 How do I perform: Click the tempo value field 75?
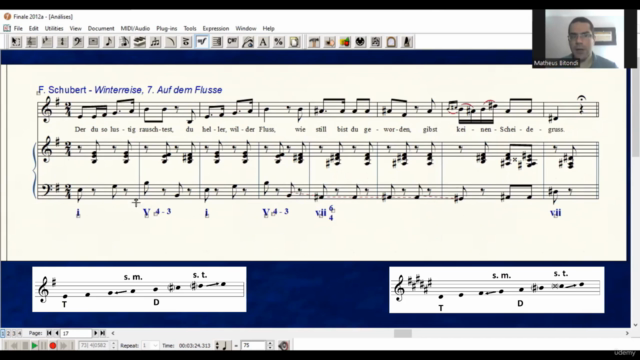254,346
